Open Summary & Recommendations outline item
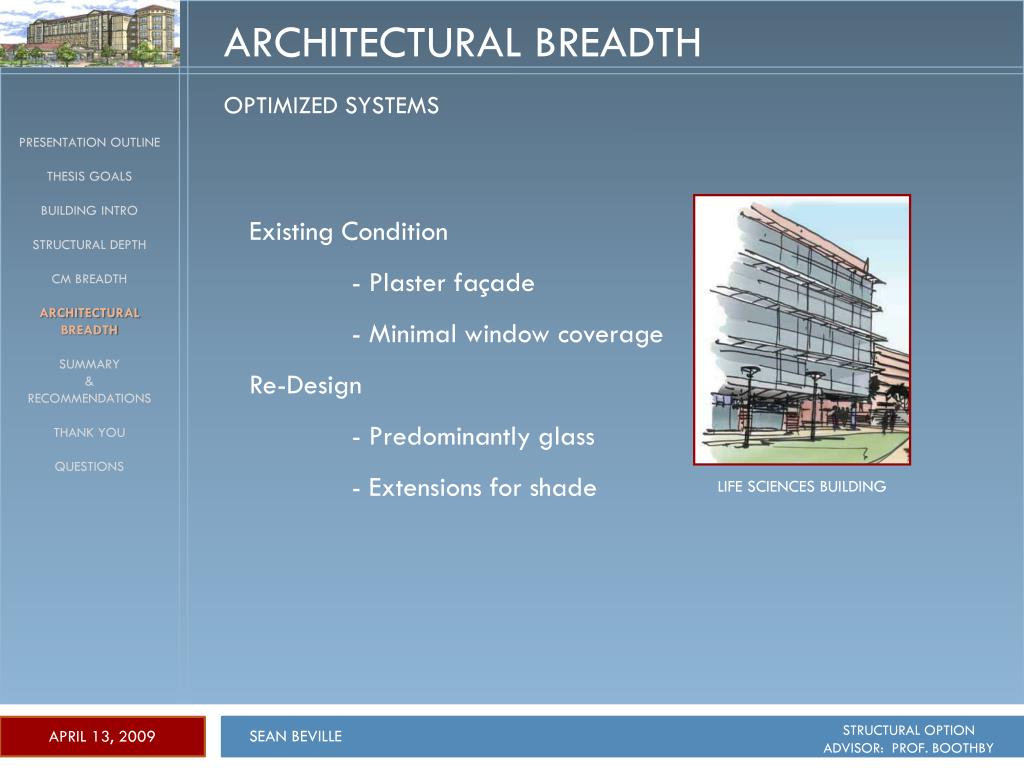 [x=89, y=381]
